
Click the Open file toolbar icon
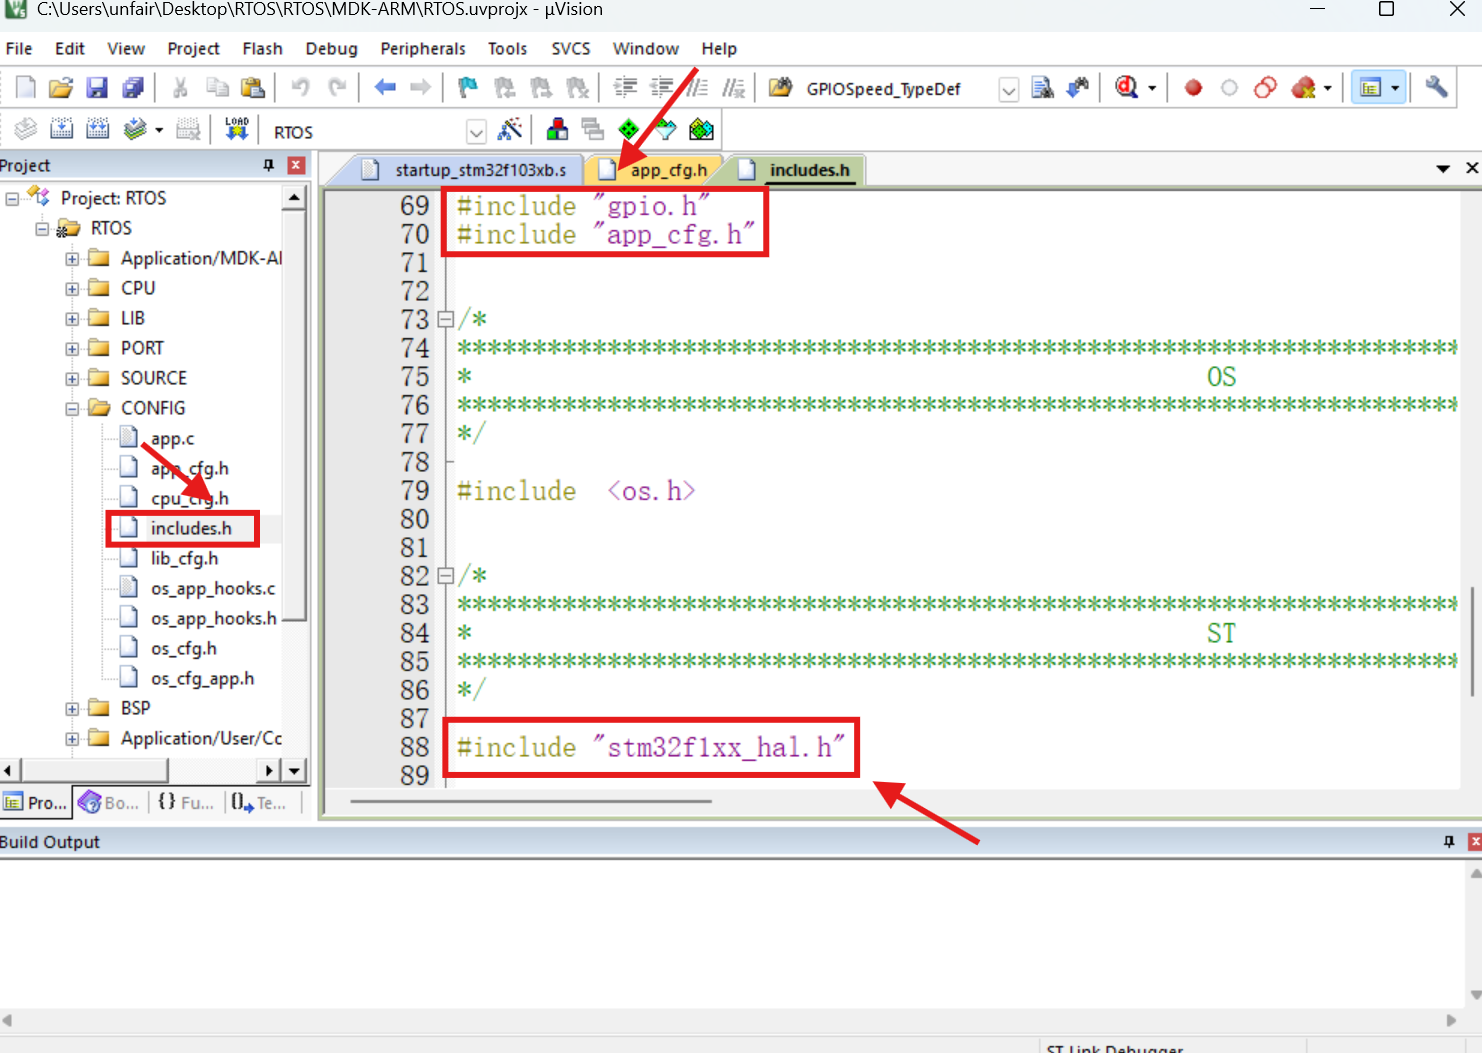(61, 88)
